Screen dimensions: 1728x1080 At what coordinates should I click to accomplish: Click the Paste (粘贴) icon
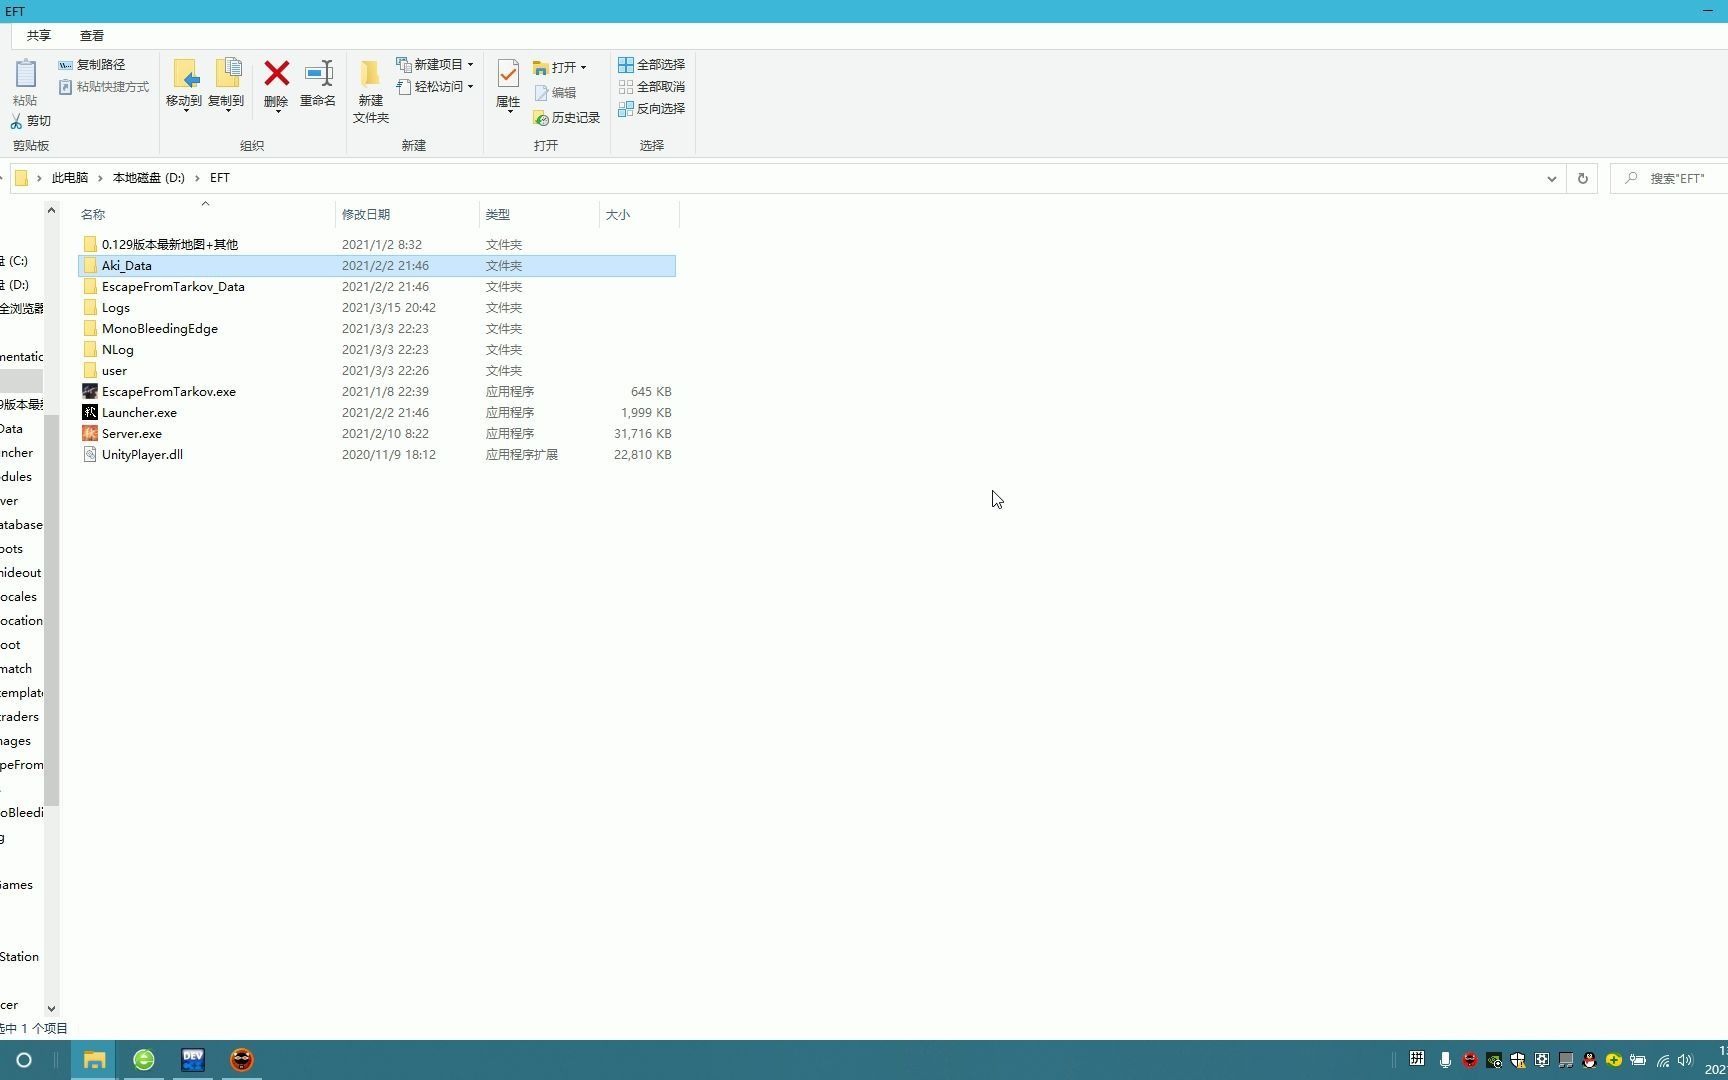point(25,75)
